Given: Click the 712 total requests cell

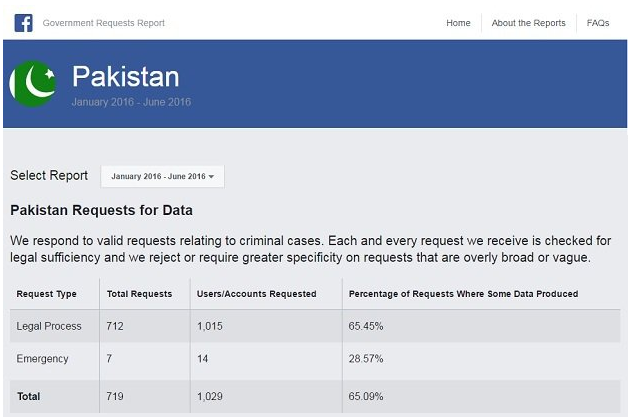Looking at the screenshot, I should [x=115, y=326].
